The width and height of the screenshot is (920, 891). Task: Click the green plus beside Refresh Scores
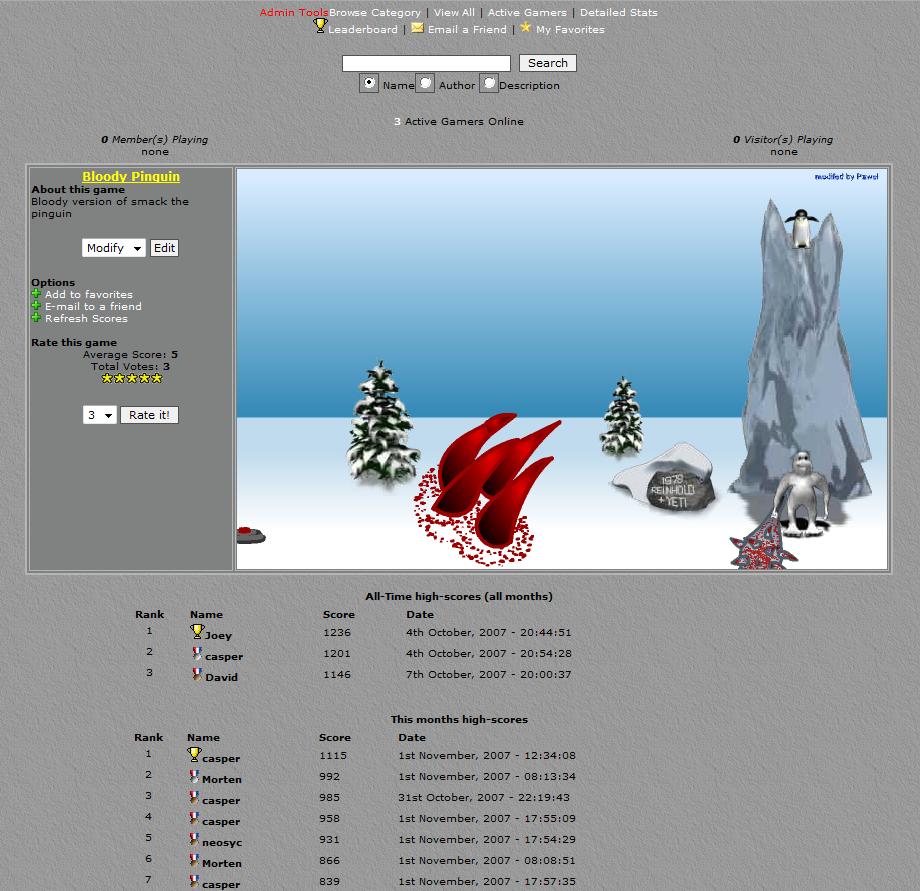36,318
